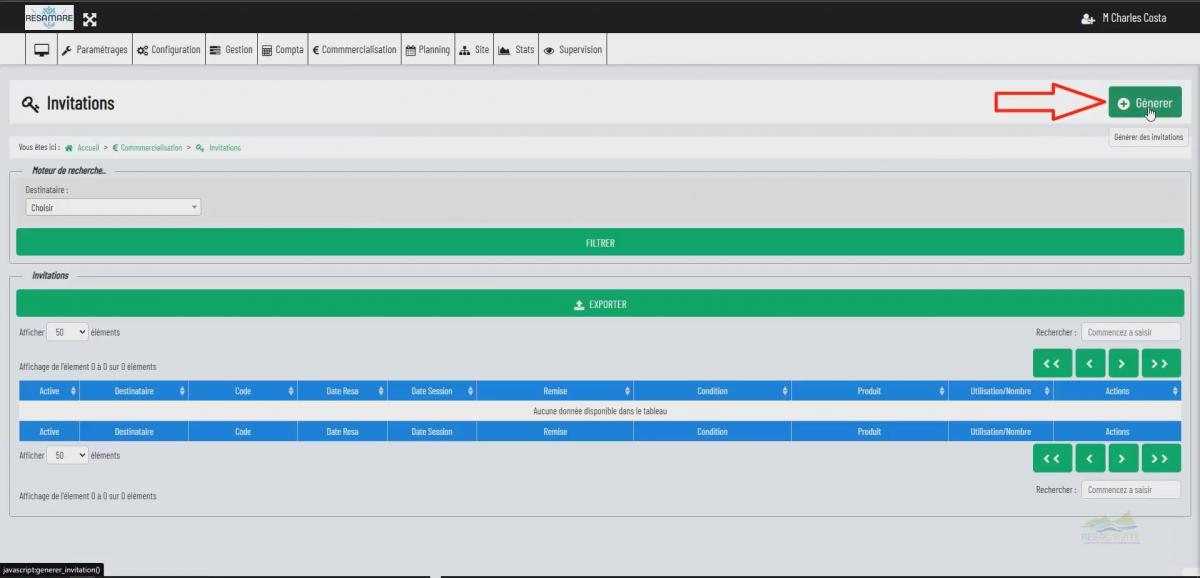This screenshot has height=578, width=1200.
Task: Click the Accueil breadcrumb link
Action: tap(87, 148)
